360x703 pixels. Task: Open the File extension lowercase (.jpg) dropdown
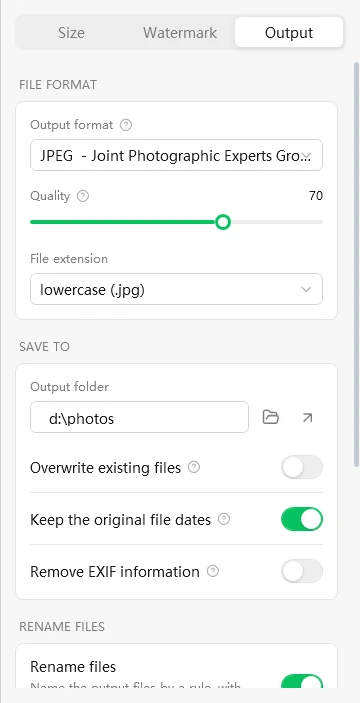pos(176,289)
